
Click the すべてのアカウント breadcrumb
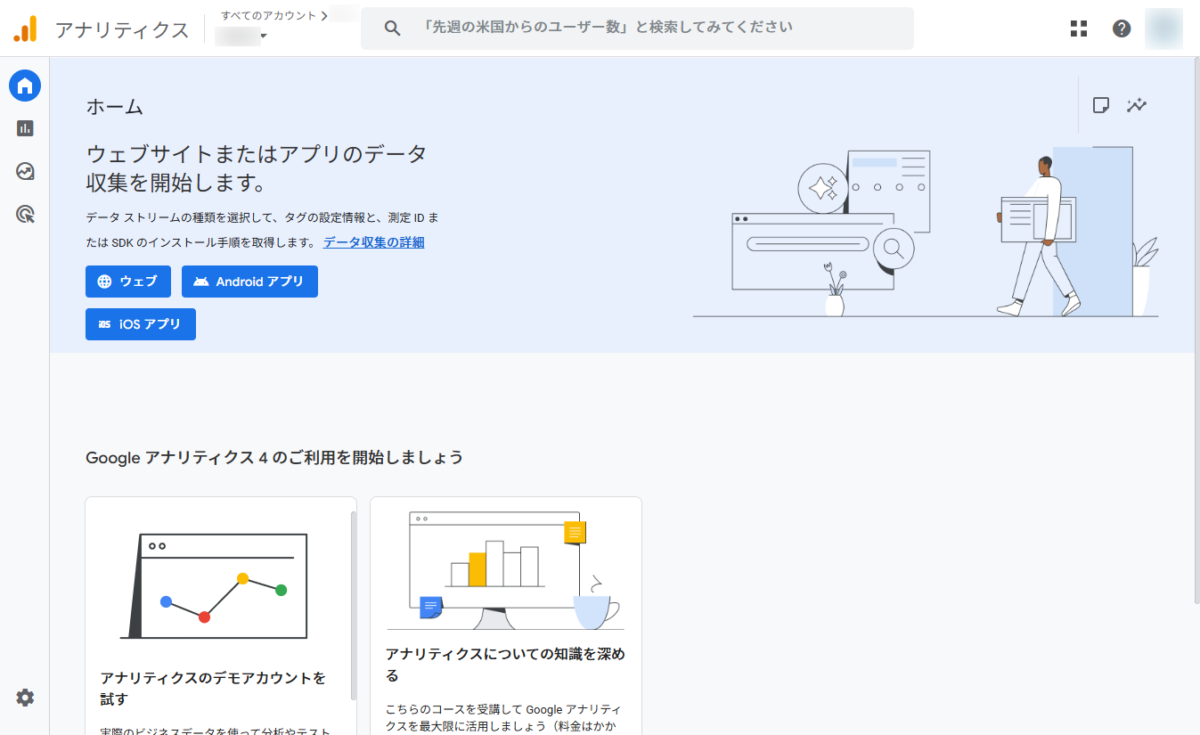point(268,15)
